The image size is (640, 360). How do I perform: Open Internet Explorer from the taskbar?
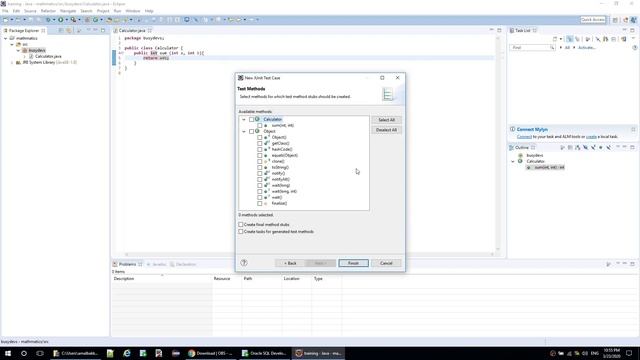pyautogui.click(x=127, y=353)
